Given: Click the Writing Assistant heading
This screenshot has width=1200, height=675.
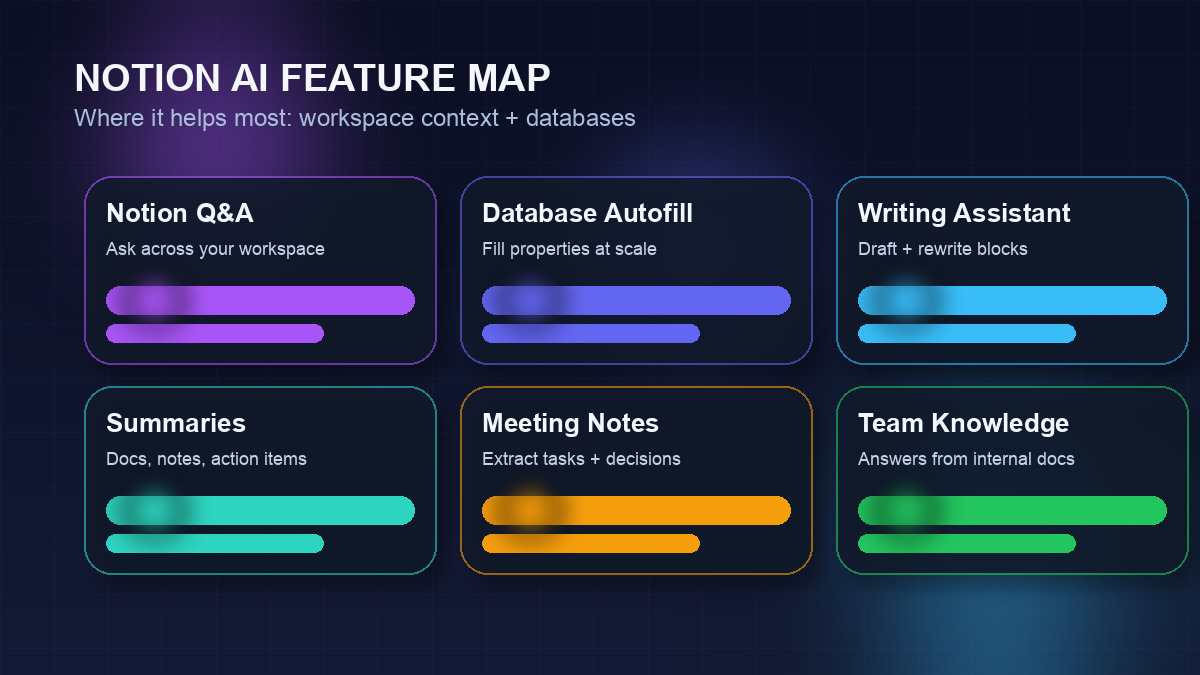Looking at the screenshot, I should tap(964, 213).
